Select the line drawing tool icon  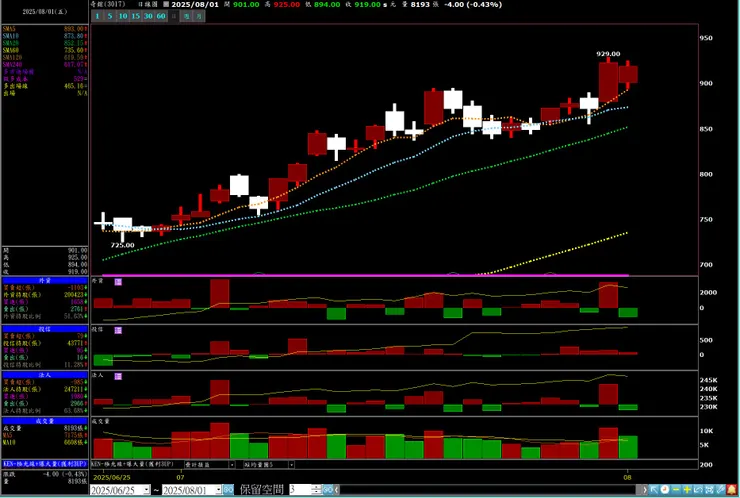click(x=721, y=490)
